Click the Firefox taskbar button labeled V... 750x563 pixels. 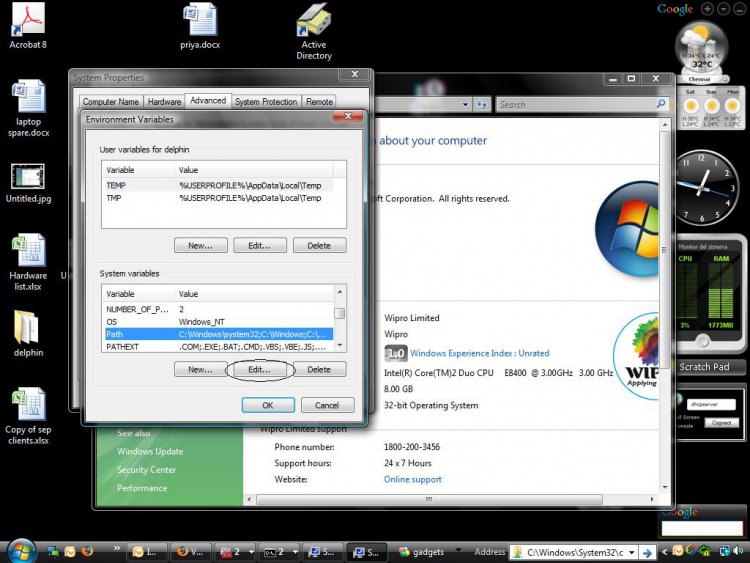tap(190, 552)
